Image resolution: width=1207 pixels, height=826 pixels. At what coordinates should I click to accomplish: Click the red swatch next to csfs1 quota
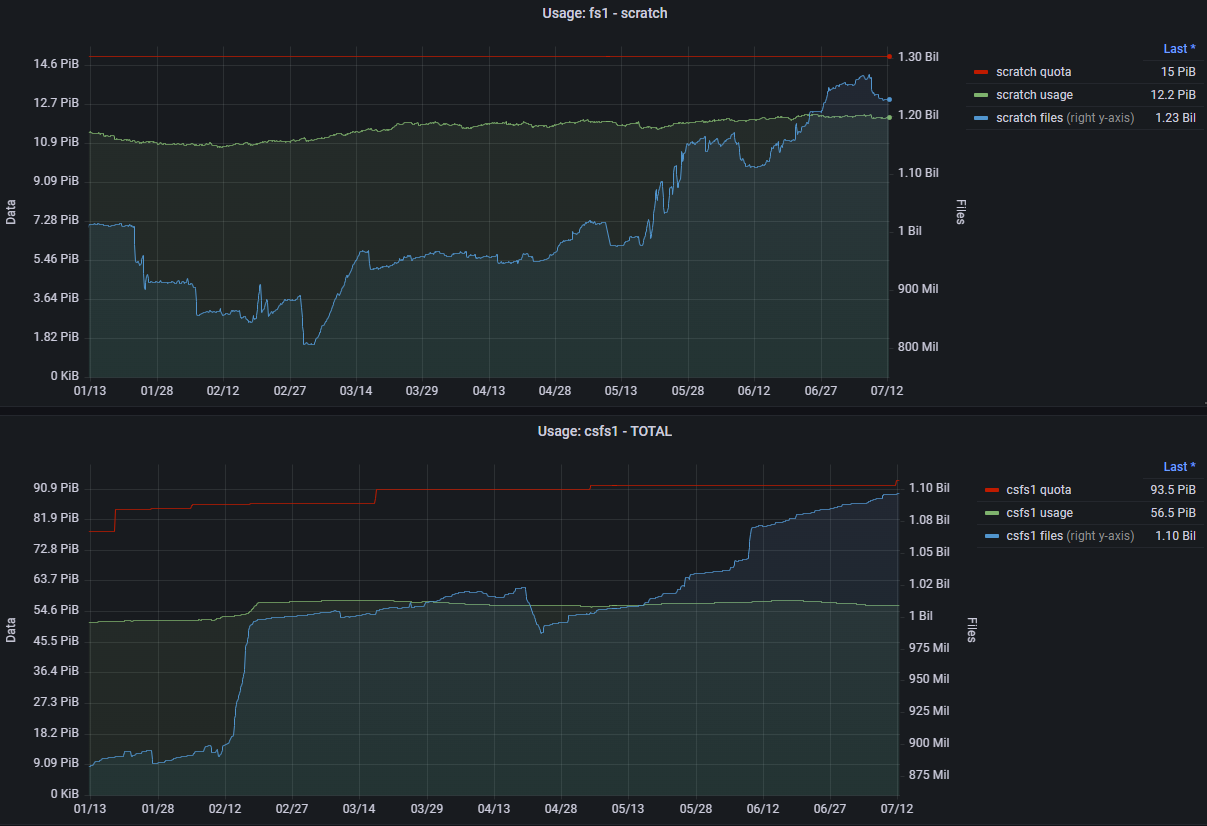coord(991,490)
